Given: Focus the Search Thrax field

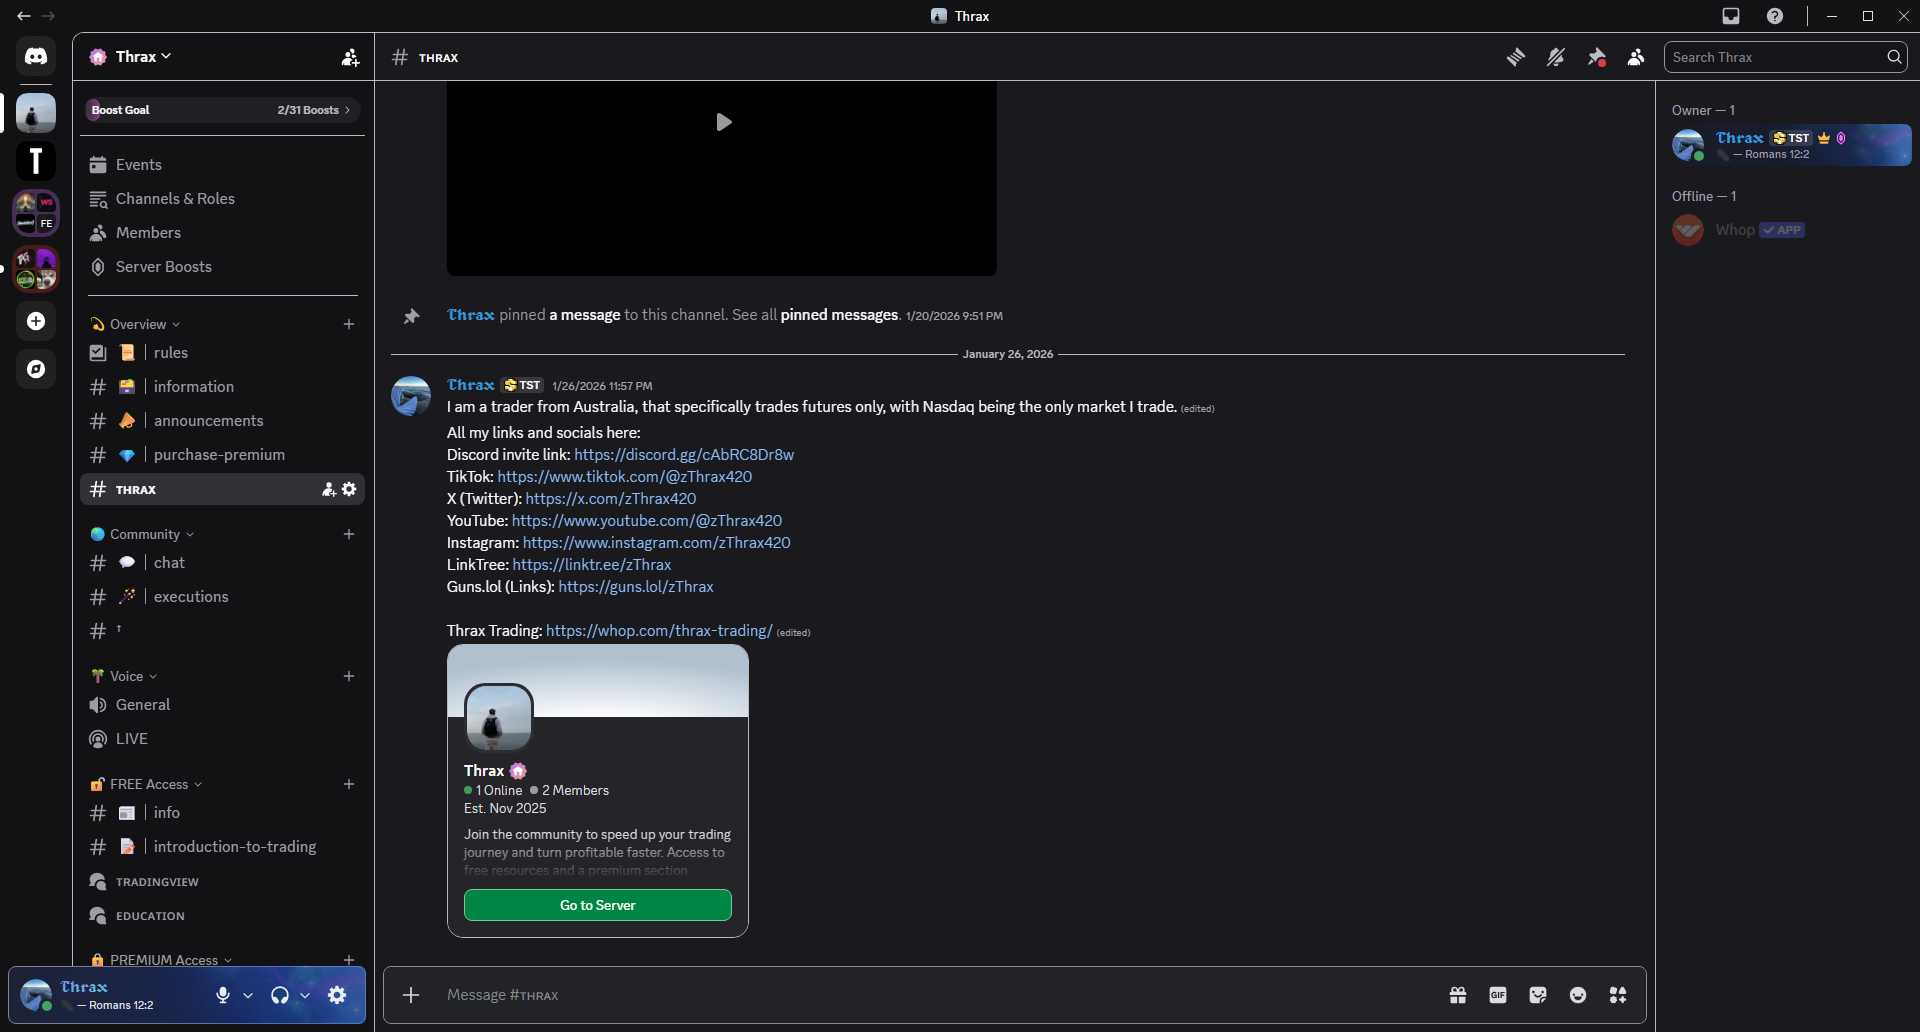Looking at the screenshot, I should (x=1785, y=57).
